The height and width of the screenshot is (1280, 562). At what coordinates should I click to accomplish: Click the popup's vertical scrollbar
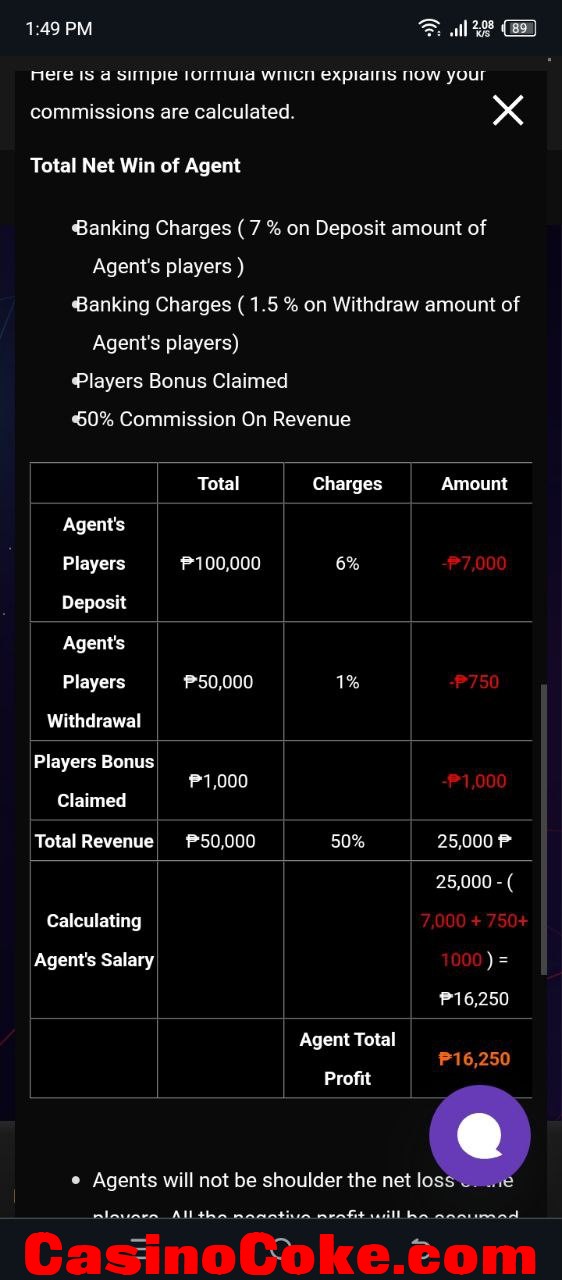tap(543, 830)
